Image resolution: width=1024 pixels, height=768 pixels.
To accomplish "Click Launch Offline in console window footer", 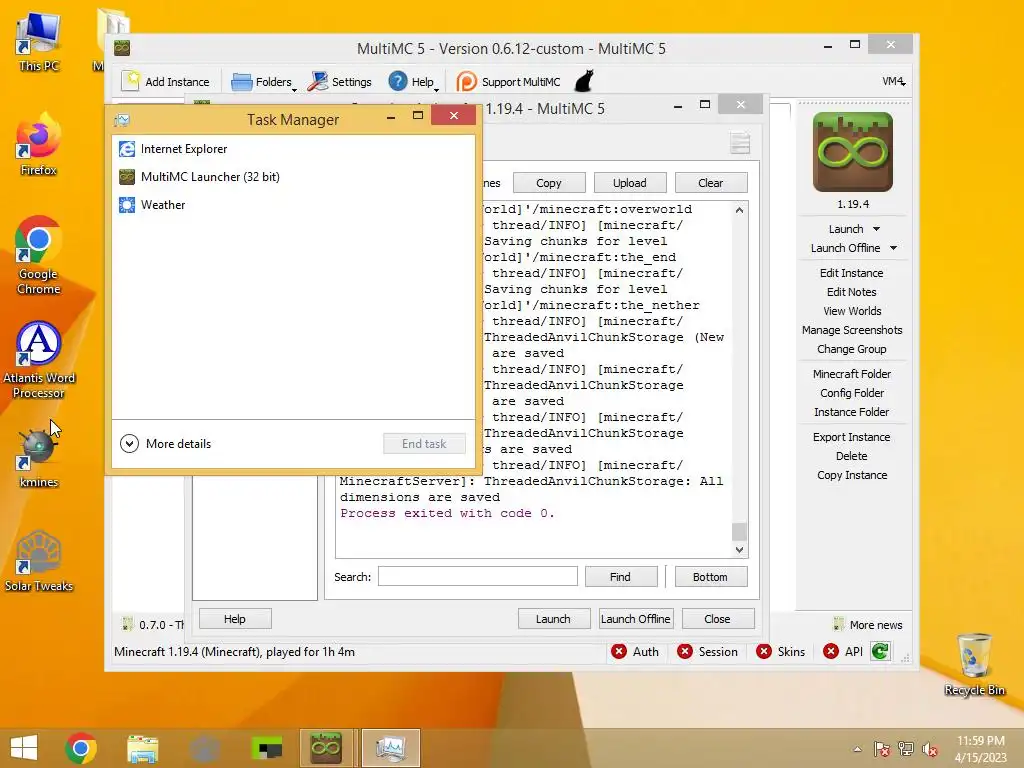I will click(x=635, y=618).
